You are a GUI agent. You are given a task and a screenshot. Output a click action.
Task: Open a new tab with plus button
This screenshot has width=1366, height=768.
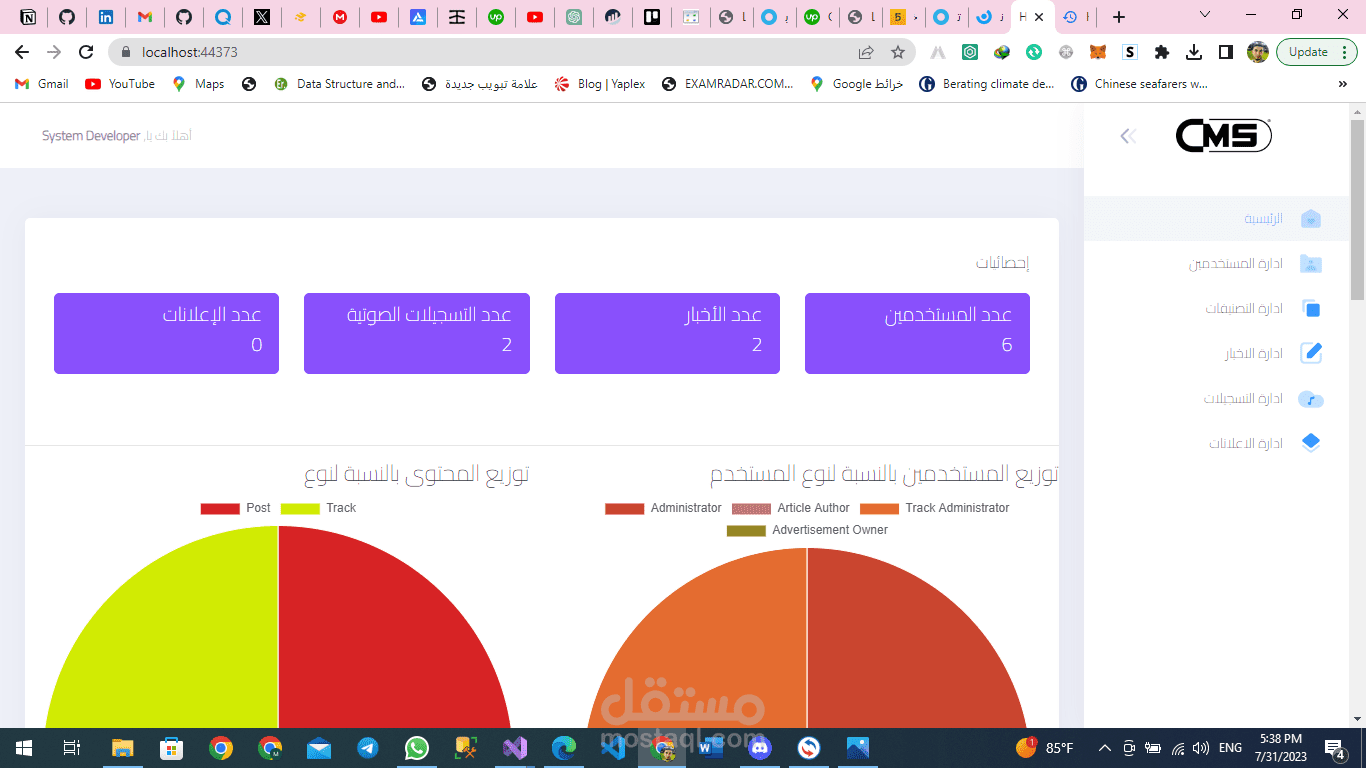[1119, 17]
